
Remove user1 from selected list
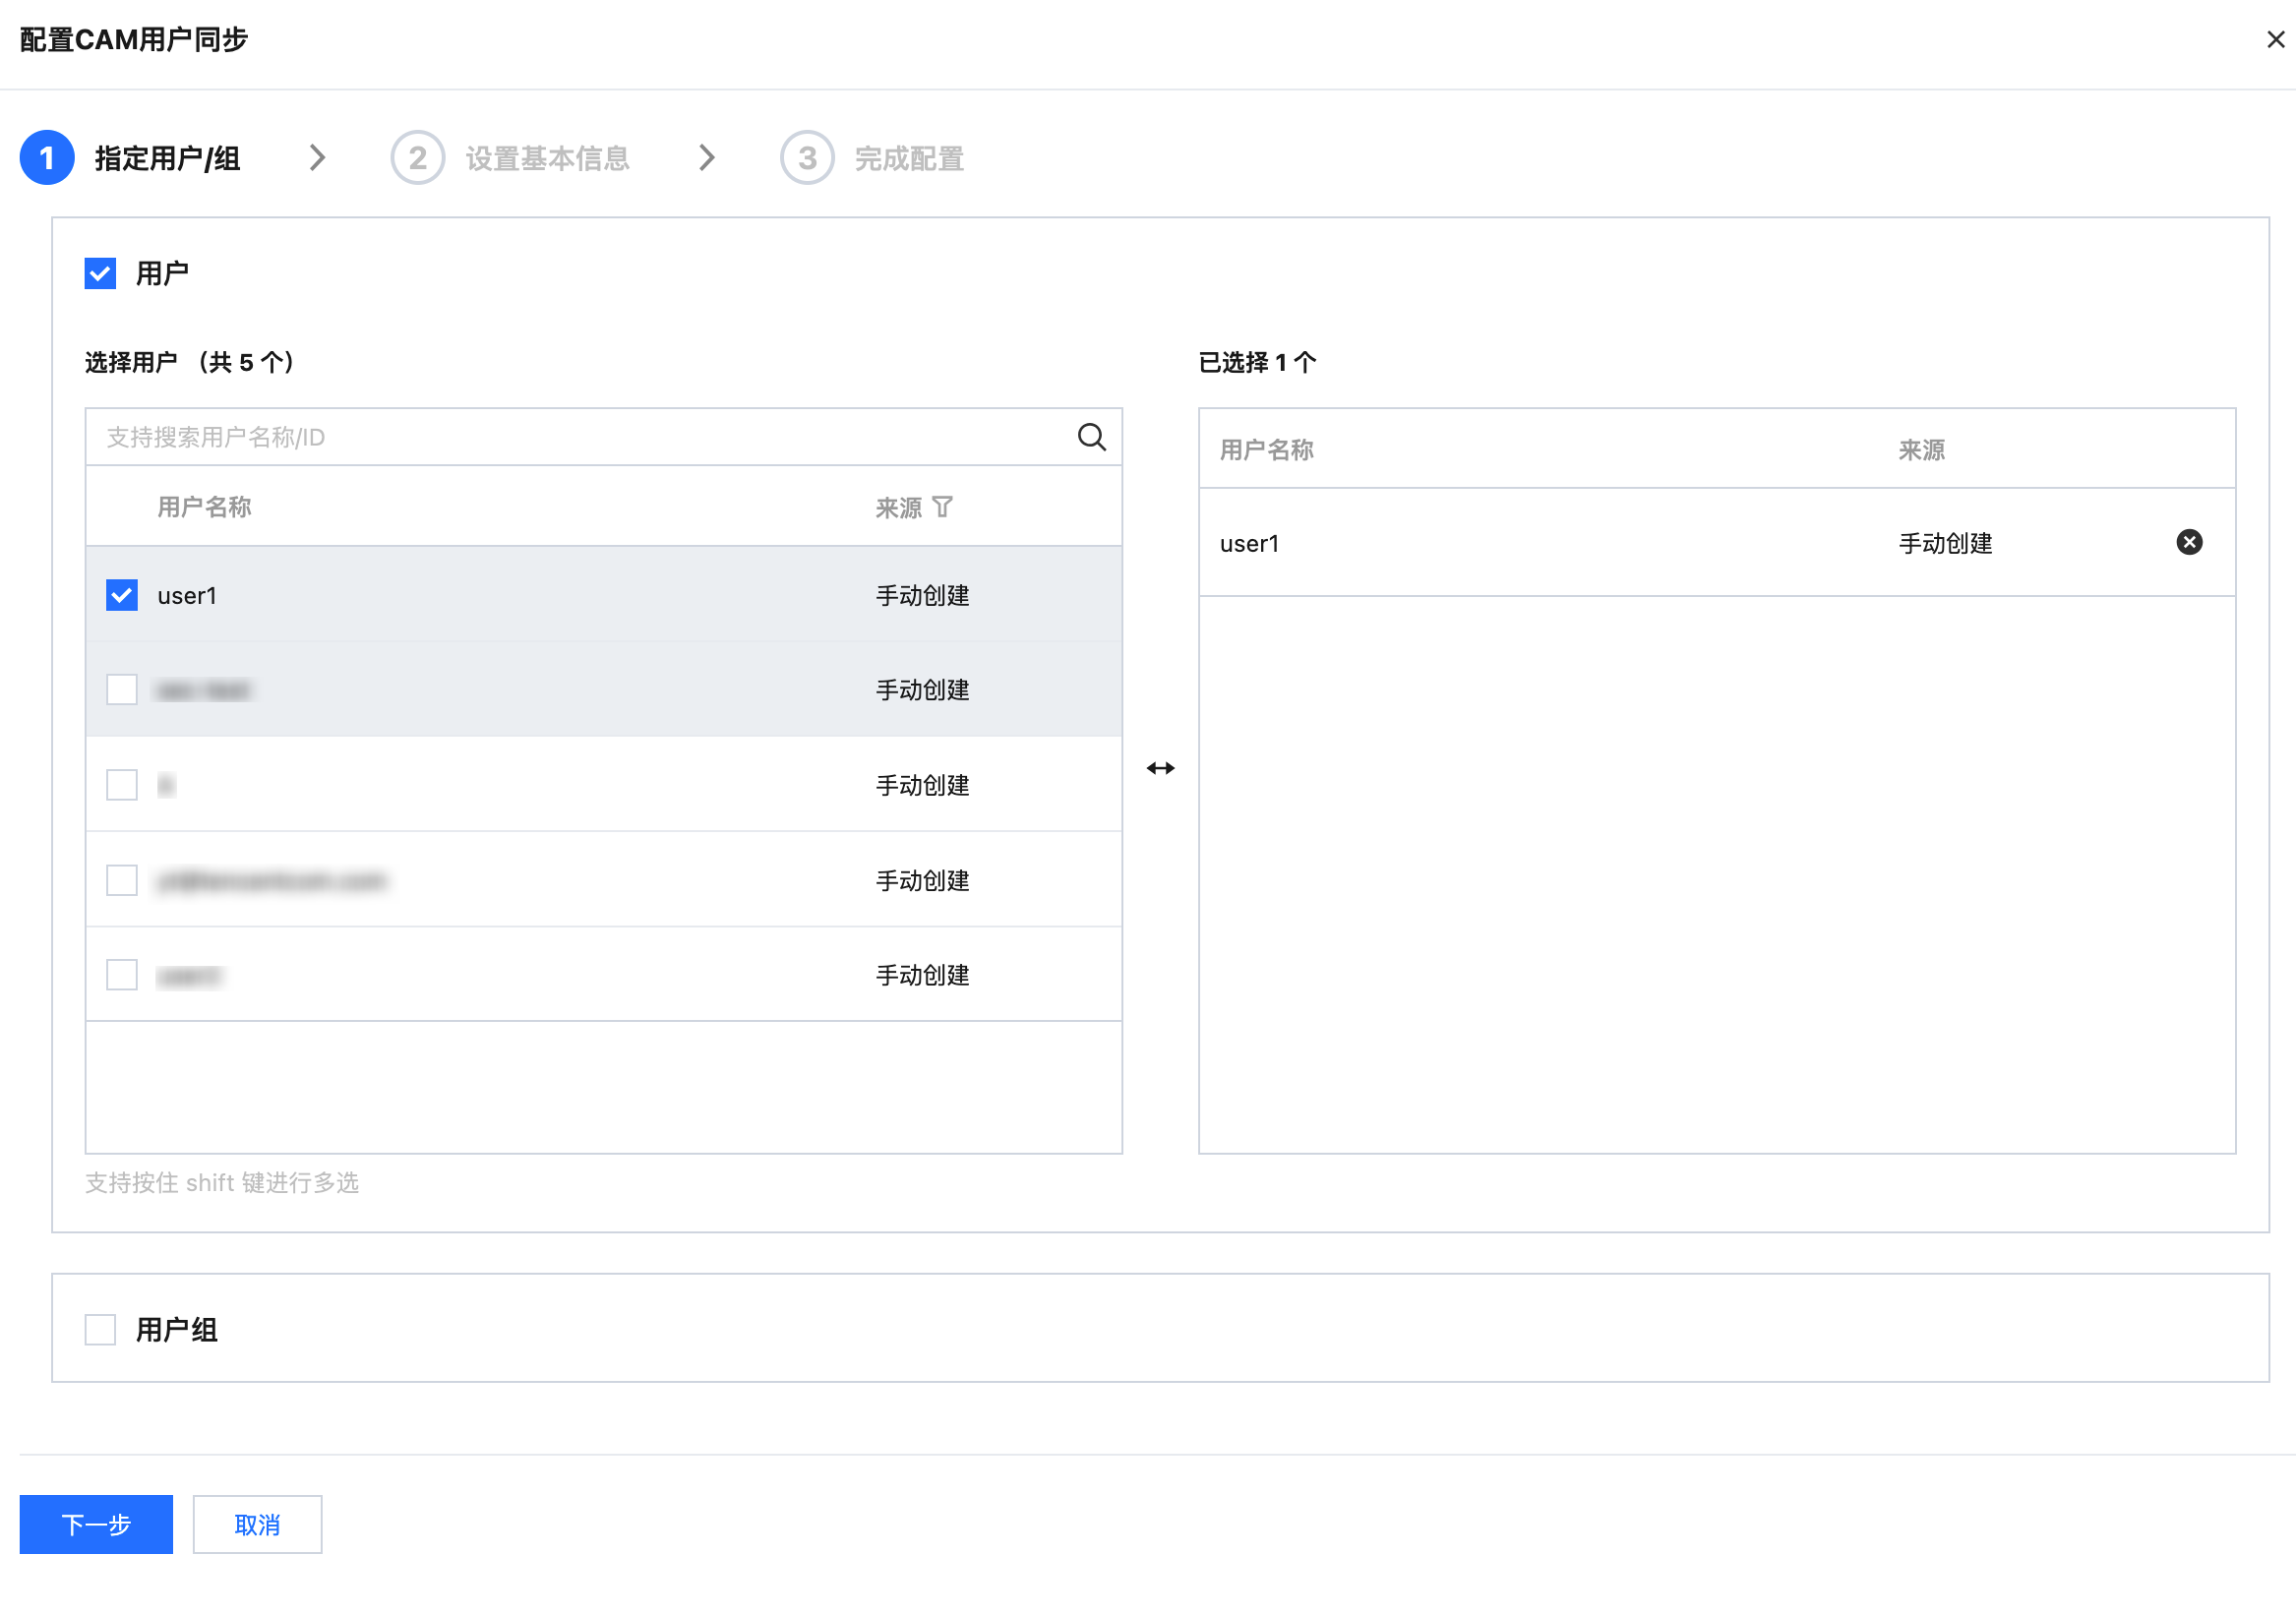pyautogui.click(x=2188, y=542)
